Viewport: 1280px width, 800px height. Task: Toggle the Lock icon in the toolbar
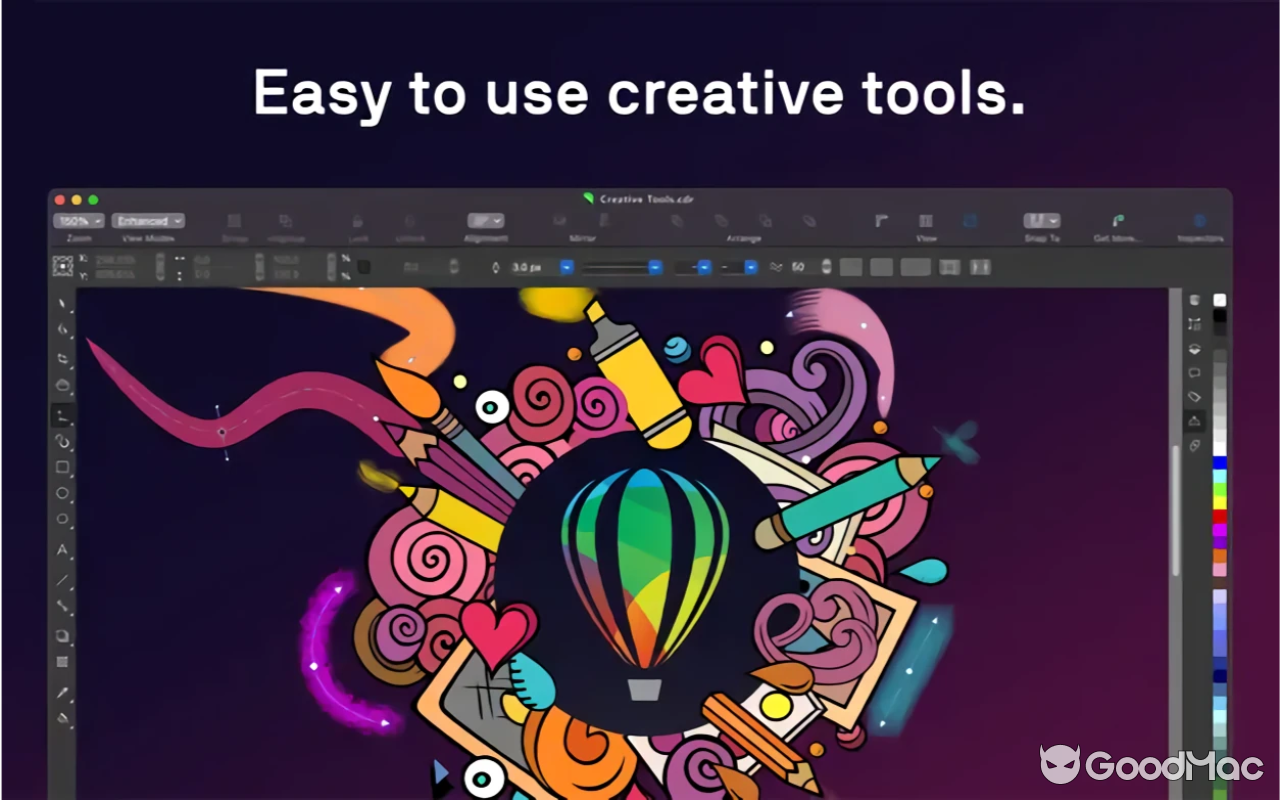357,220
